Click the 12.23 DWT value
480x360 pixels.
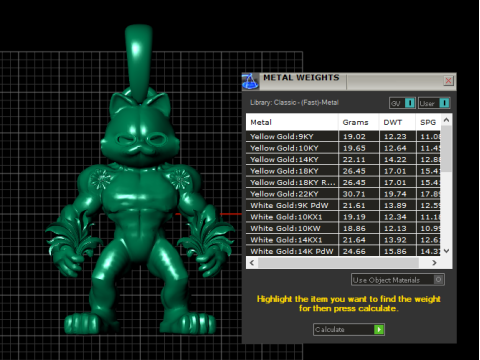pyautogui.click(x=395, y=137)
